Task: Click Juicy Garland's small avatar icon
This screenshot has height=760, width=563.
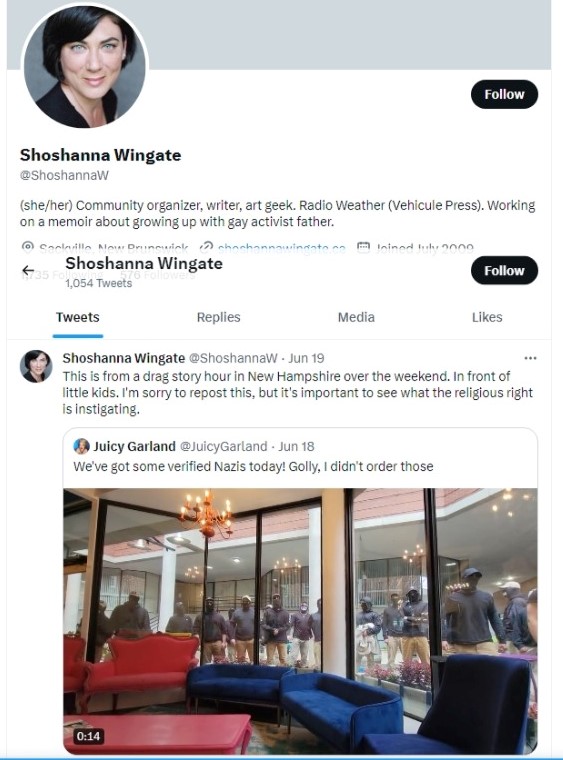Action: click(x=81, y=446)
